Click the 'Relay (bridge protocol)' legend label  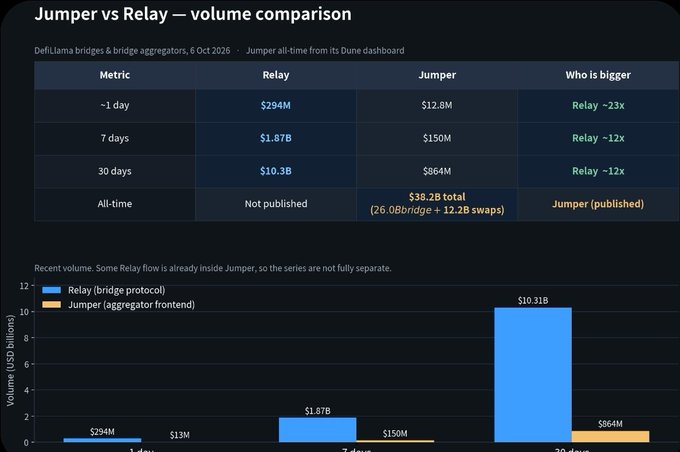coord(116,290)
